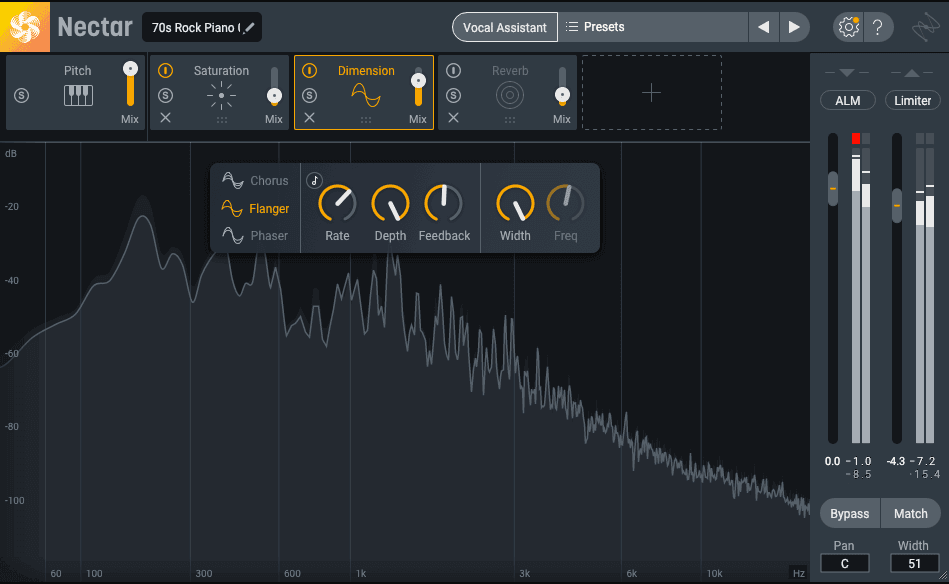Click the output gain -4.3 value
This screenshot has width=949, height=584.
coord(896,461)
